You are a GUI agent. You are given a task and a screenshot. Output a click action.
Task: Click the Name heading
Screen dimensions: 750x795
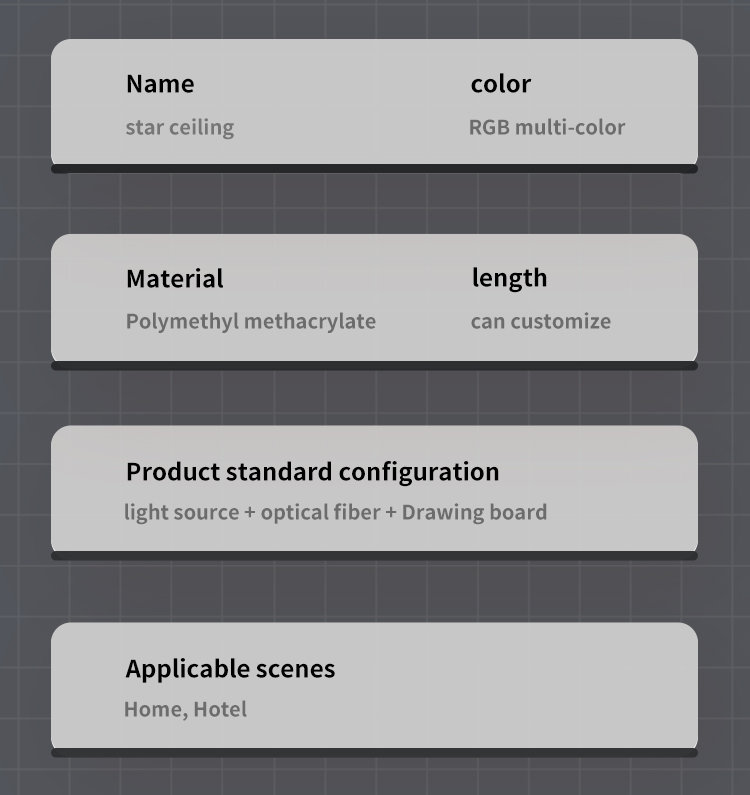pyautogui.click(x=160, y=84)
